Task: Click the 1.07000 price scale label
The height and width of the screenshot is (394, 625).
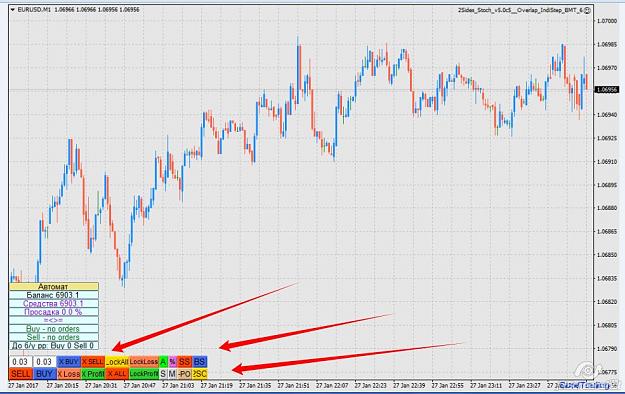Action: coord(607,21)
